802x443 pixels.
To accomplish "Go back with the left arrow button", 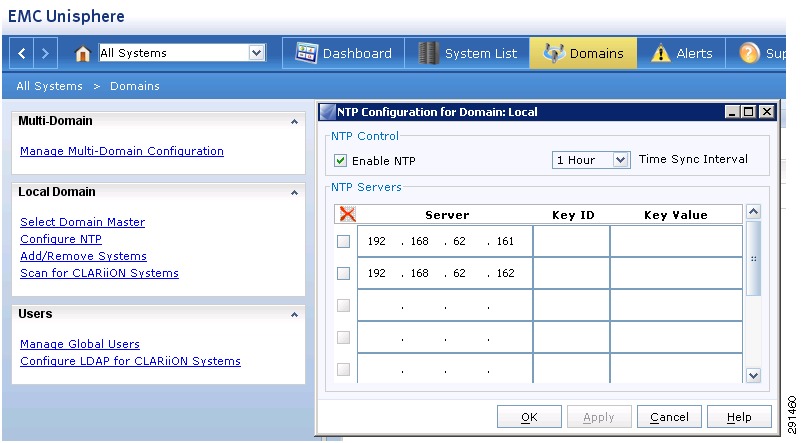I will click(21, 53).
